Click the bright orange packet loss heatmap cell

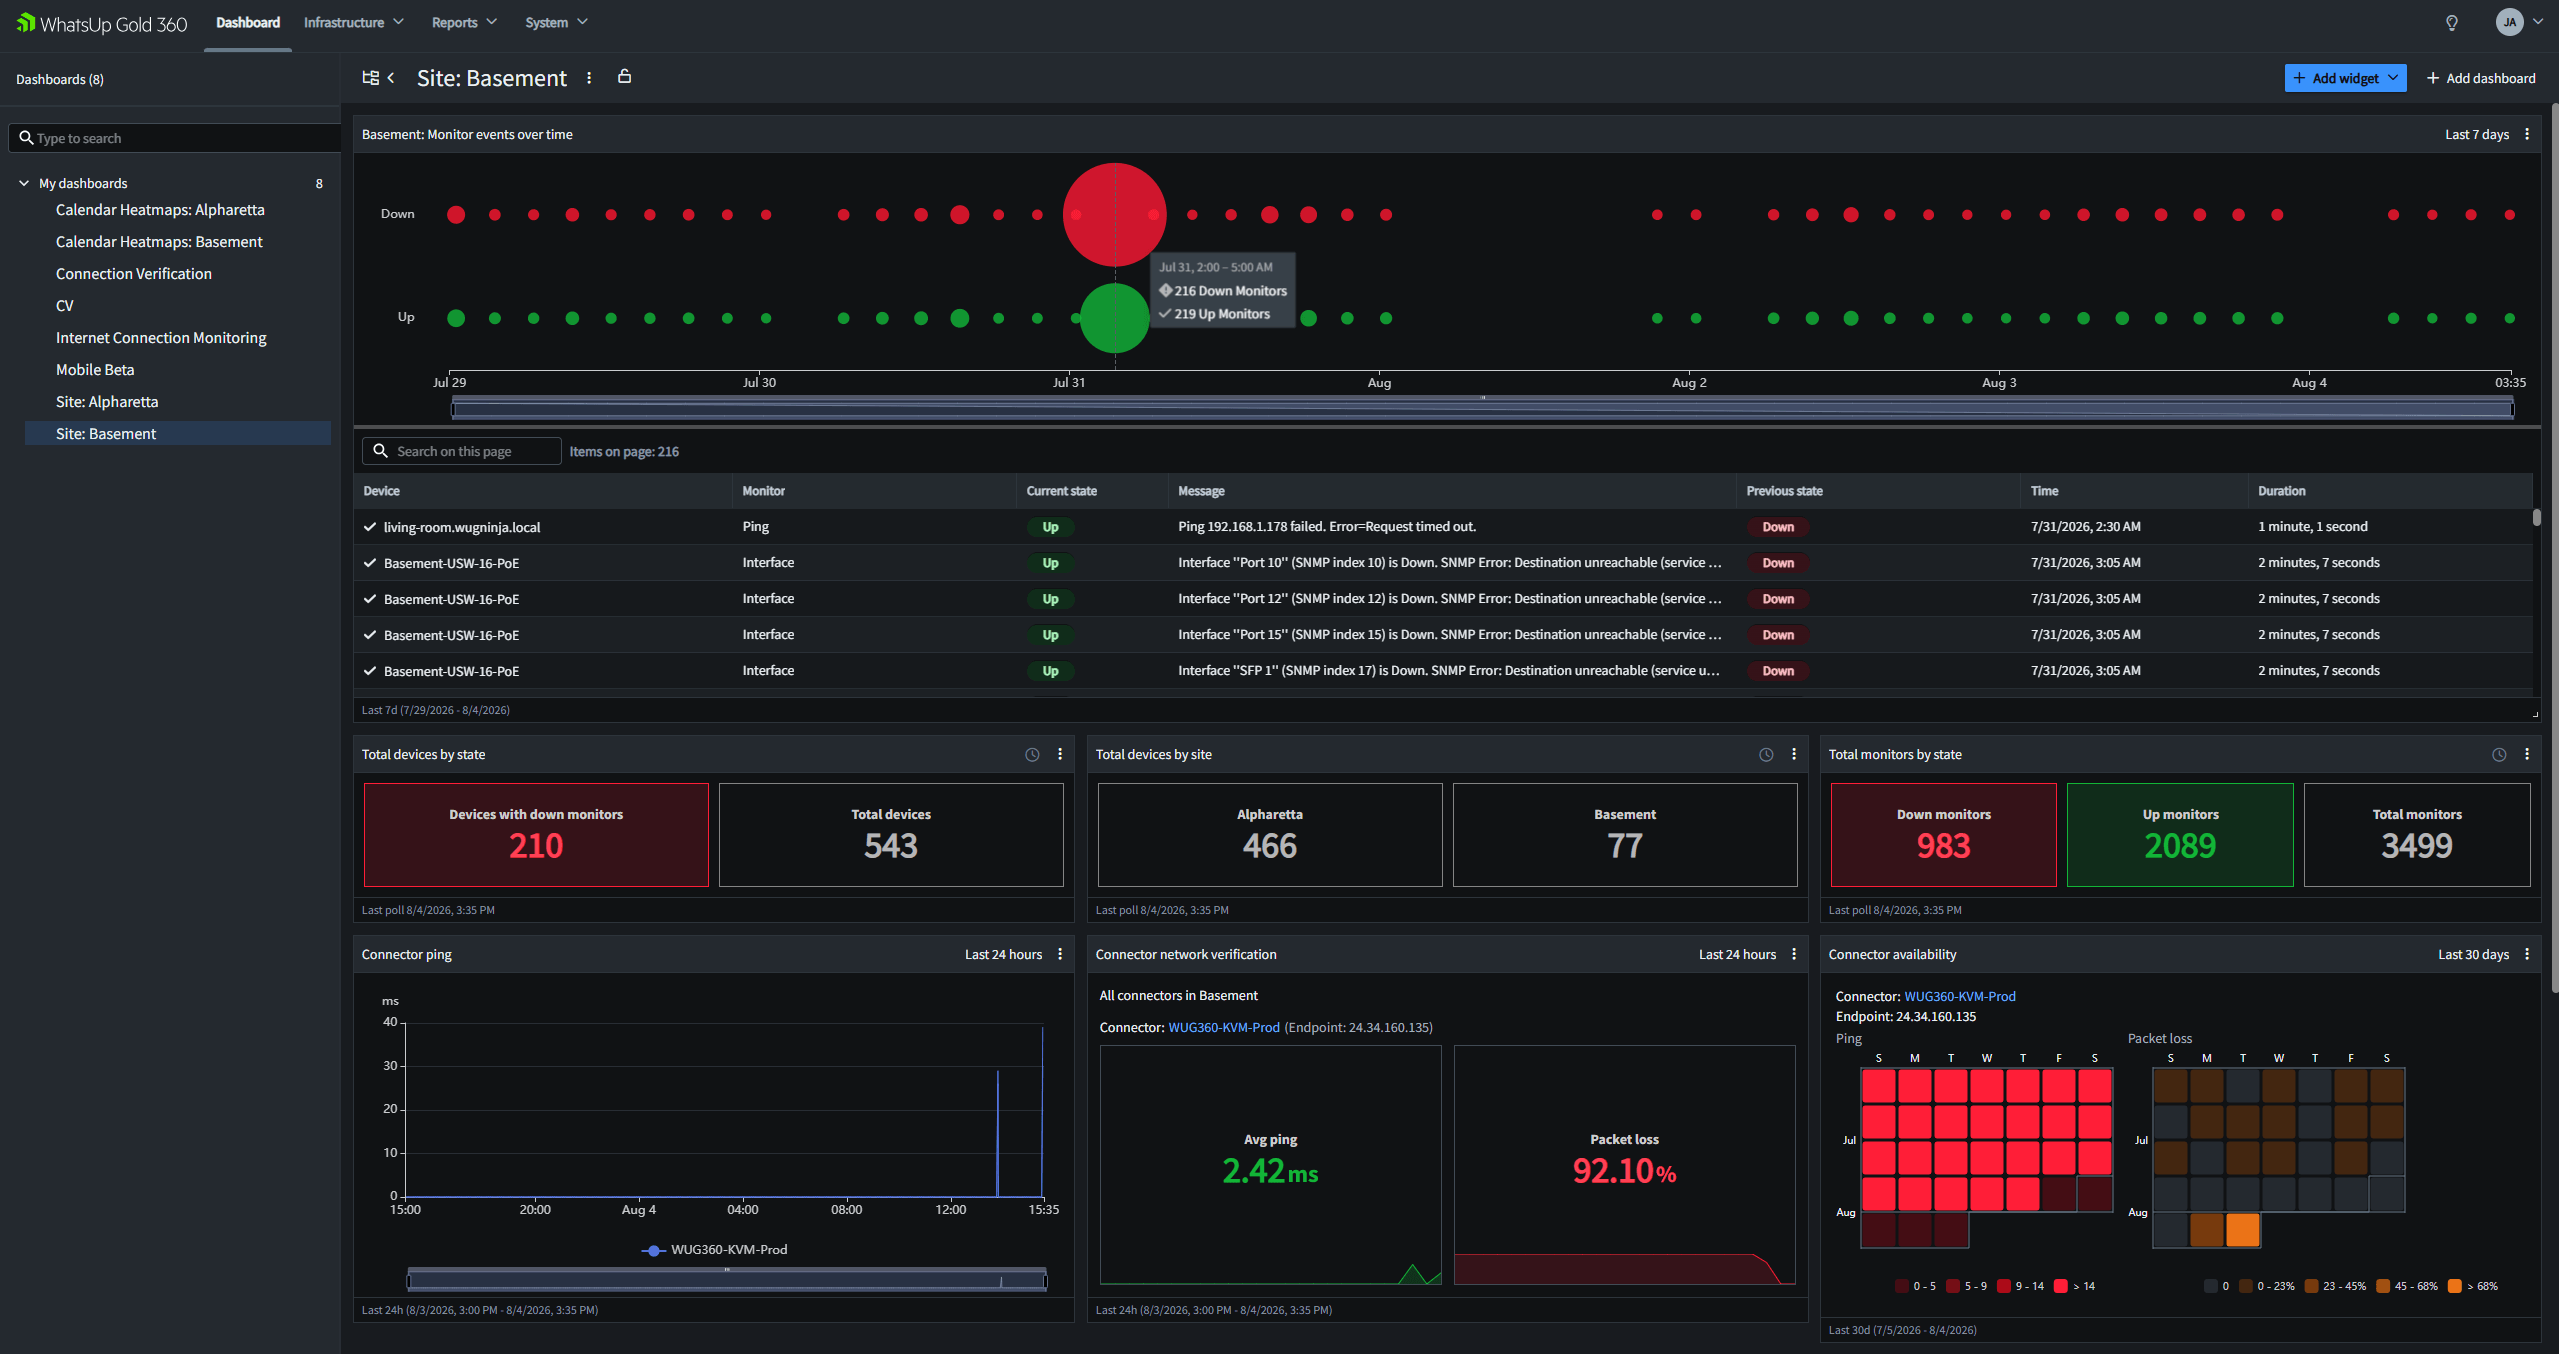[x=2242, y=1229]
